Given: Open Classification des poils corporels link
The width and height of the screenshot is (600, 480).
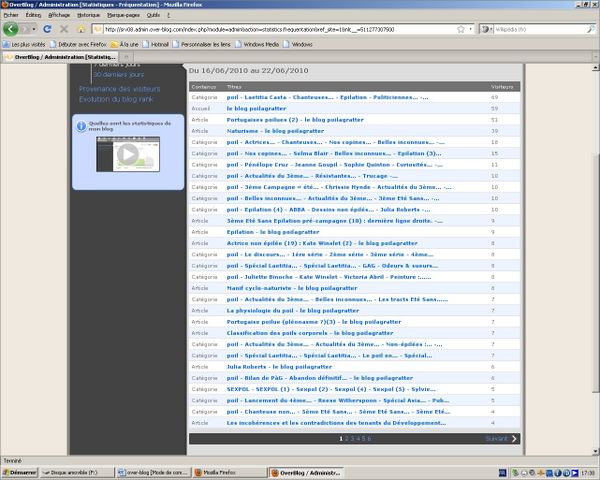Looking at the screenshot, I should point(310,333).
